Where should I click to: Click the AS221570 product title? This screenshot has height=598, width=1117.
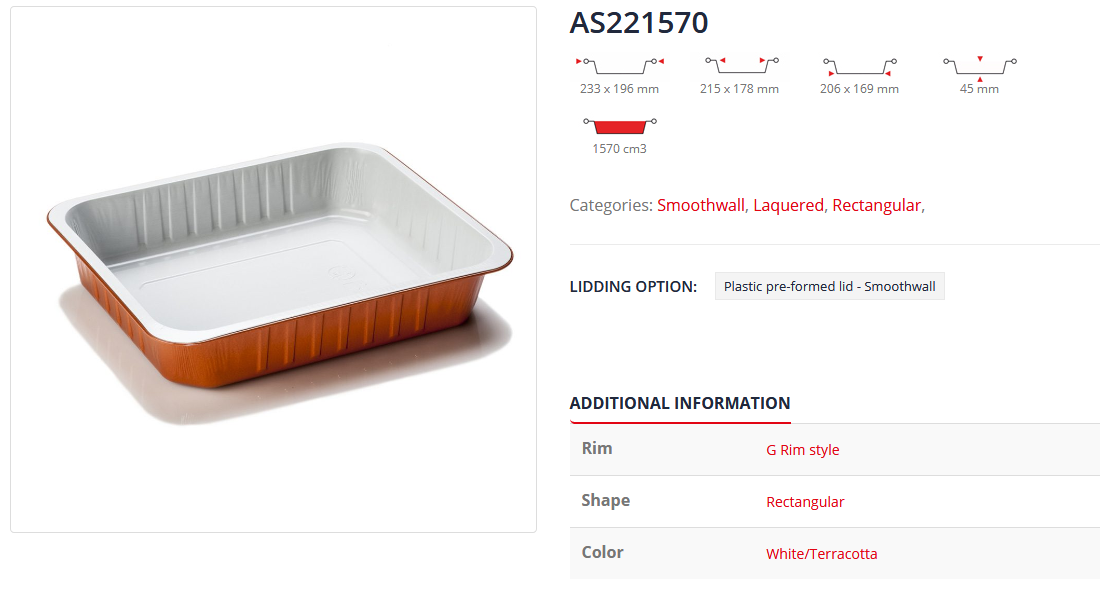tap(639, 23)
